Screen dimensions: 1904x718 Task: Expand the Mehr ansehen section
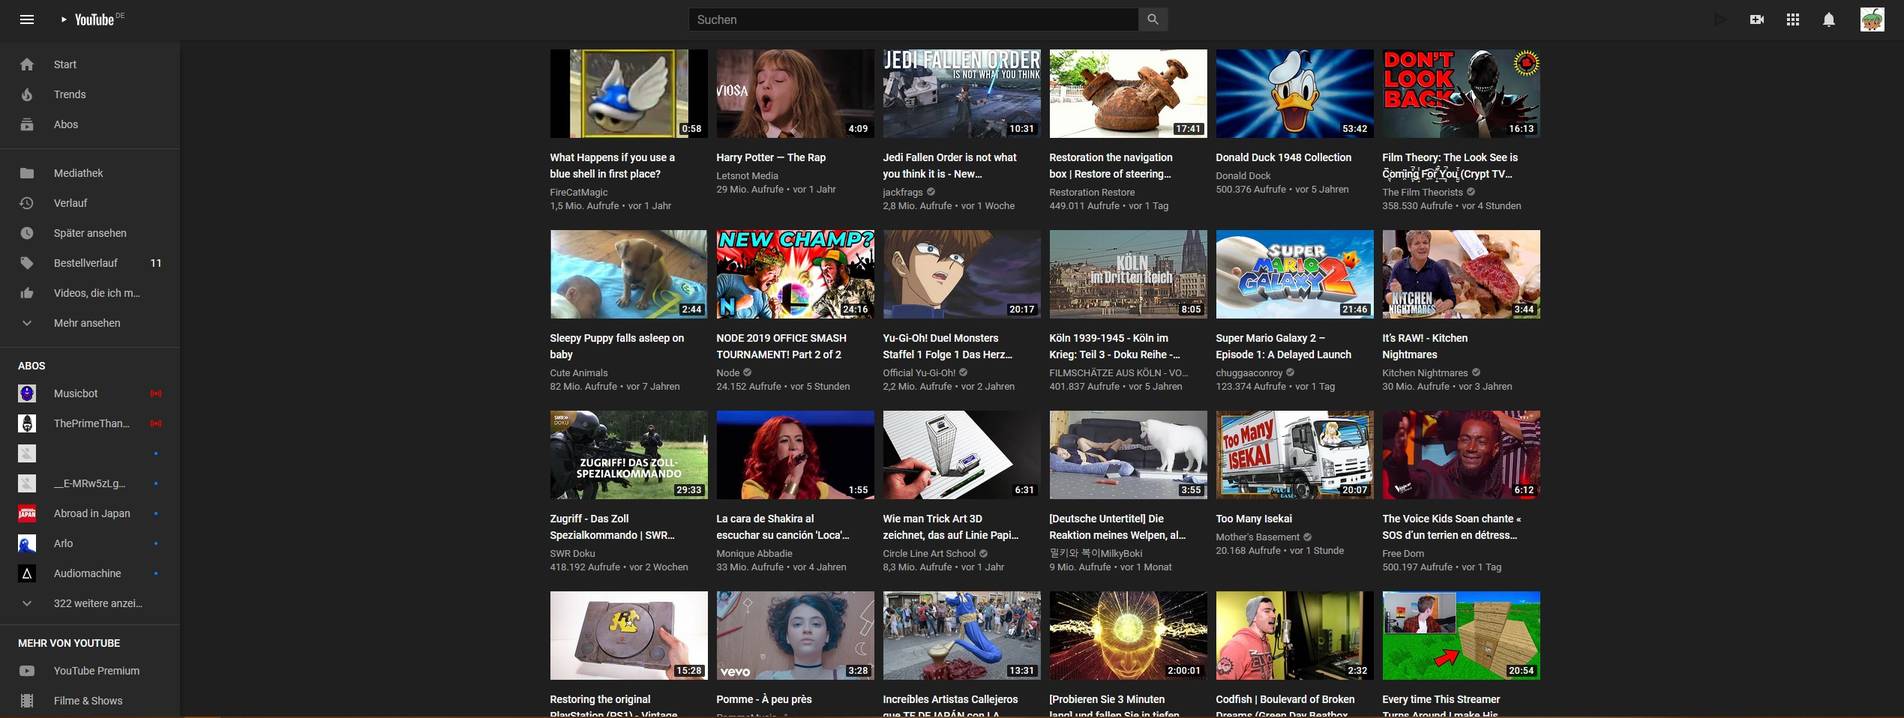click(90, 323)
